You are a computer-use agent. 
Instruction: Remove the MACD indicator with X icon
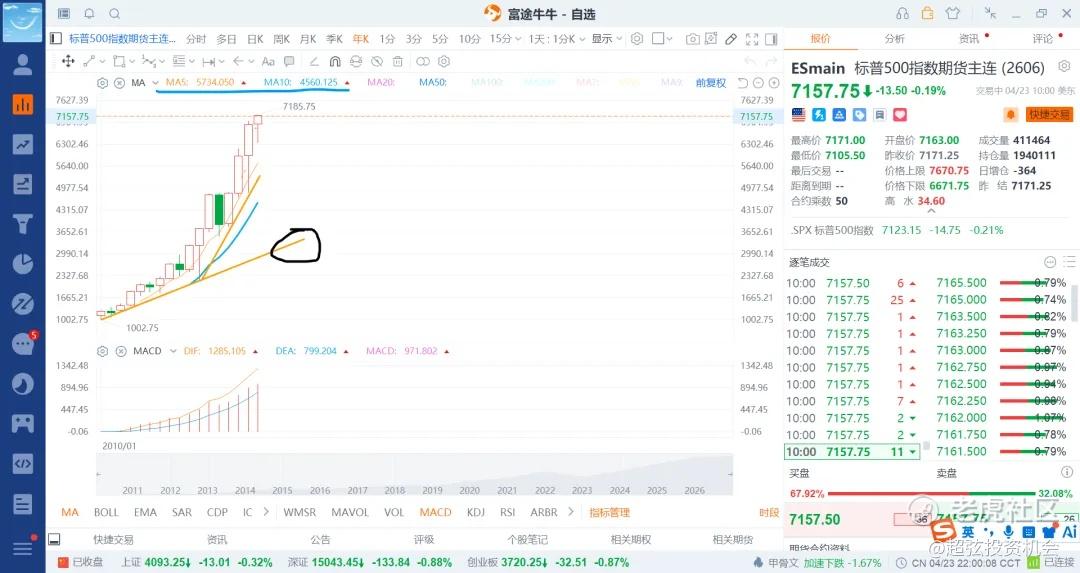[x=121, y=351]
